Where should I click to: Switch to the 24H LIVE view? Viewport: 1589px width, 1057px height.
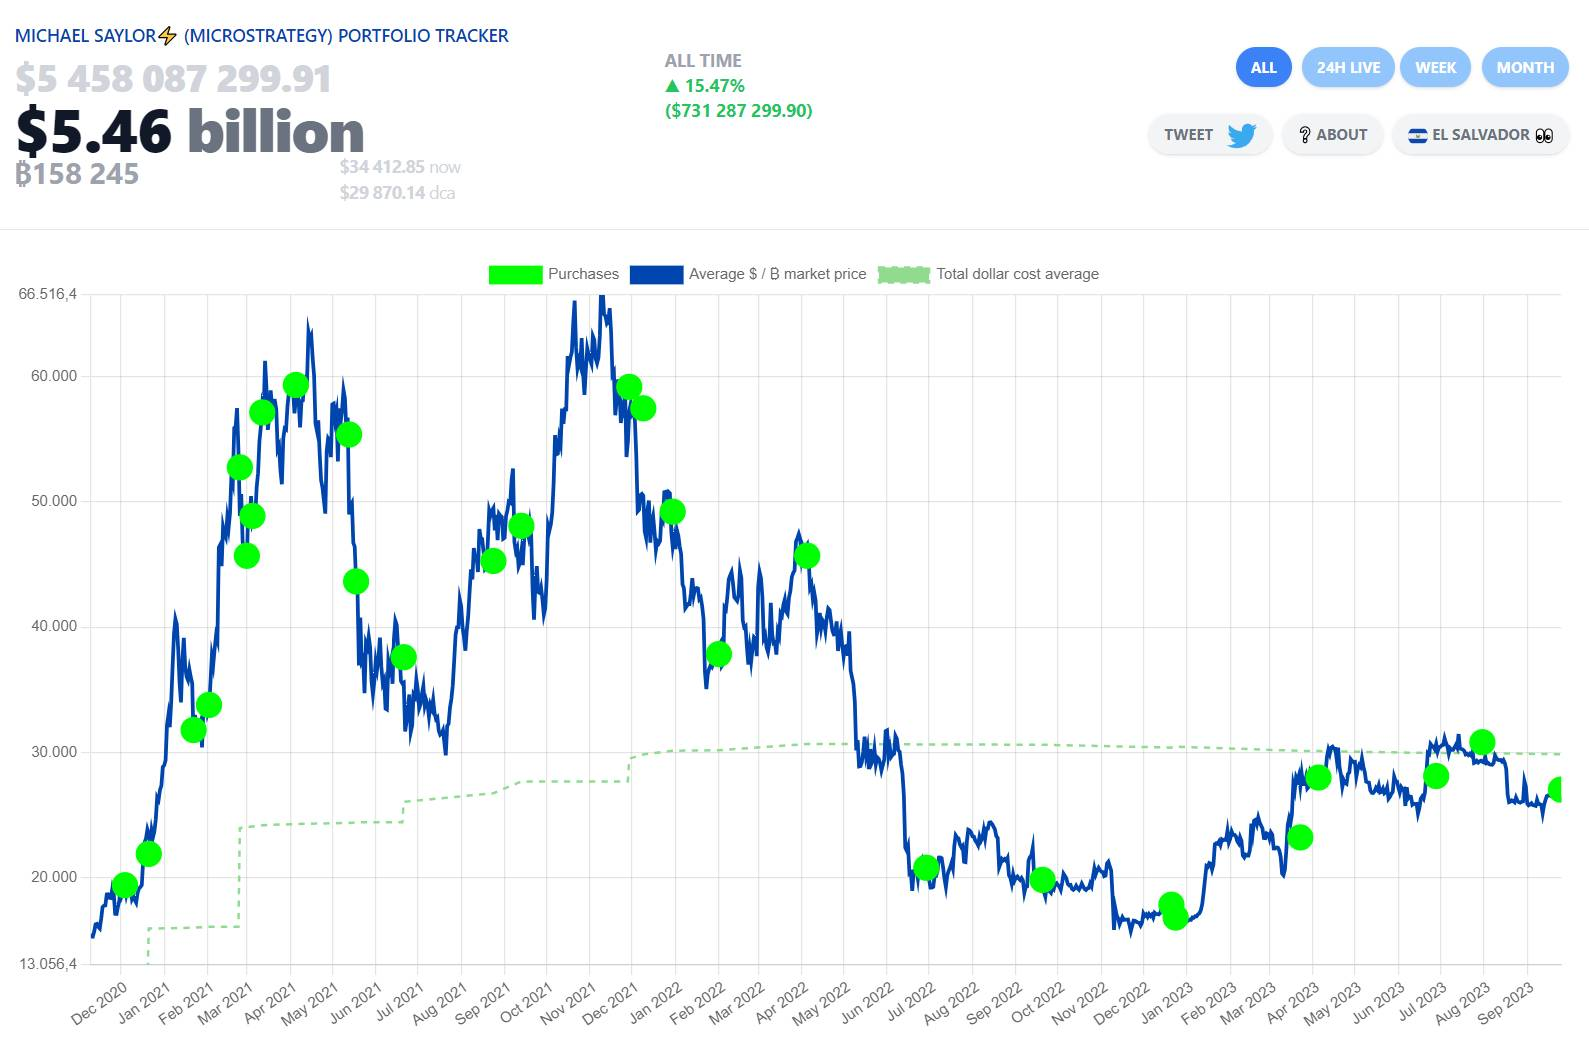tap(1348, 67)
